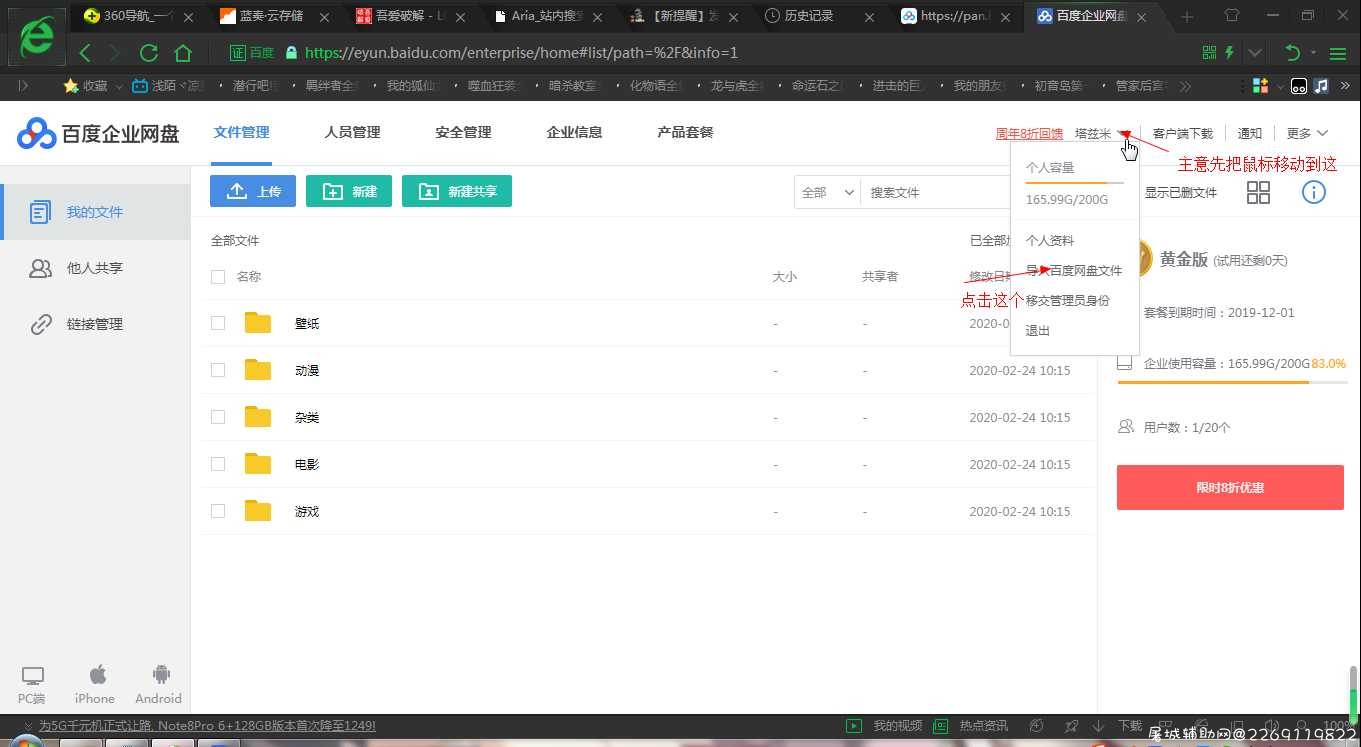This screenshot has height=747, width=1361.
Task: Expand the 更多 dropdown in header
Action: click(x=1307, y=133)
